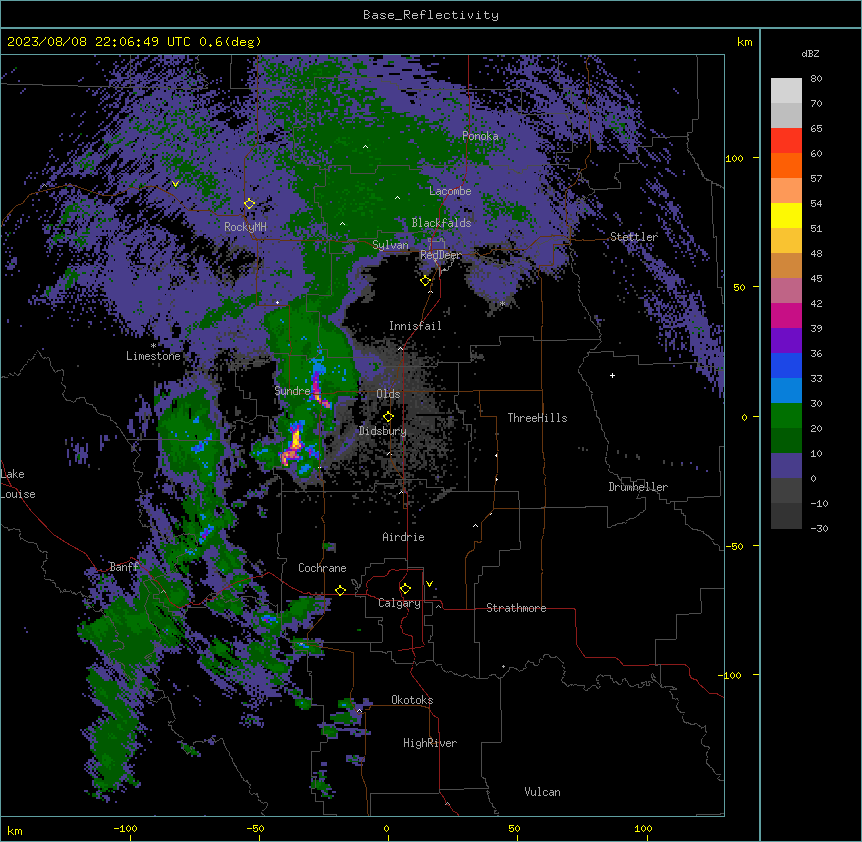Click the white plus marker north of Drumheller
The height and width of the screenshot is (842, 862).
[x=612, y=375]
